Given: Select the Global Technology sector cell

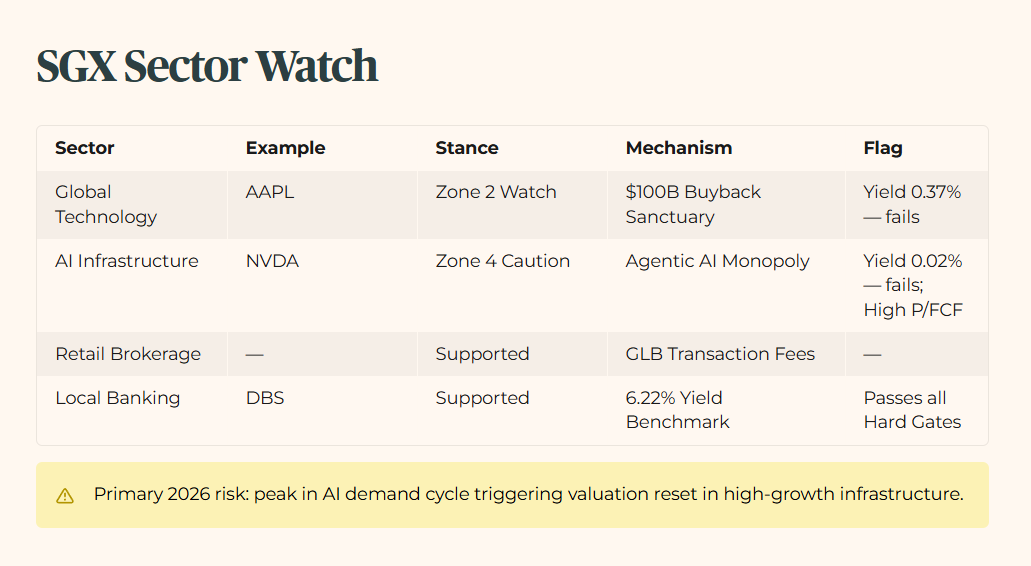Looking at the screenshot, I should click(106, 204).
